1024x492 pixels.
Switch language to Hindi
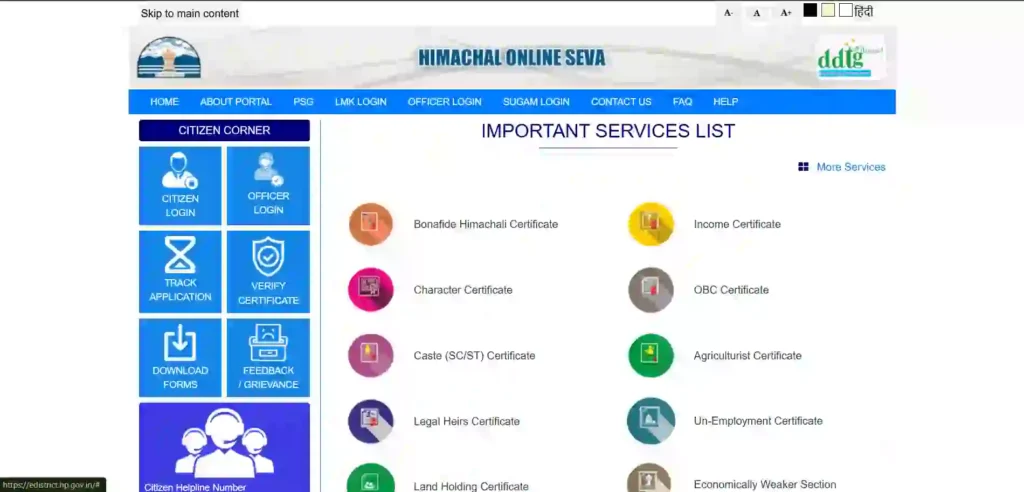tap(863, 12)
